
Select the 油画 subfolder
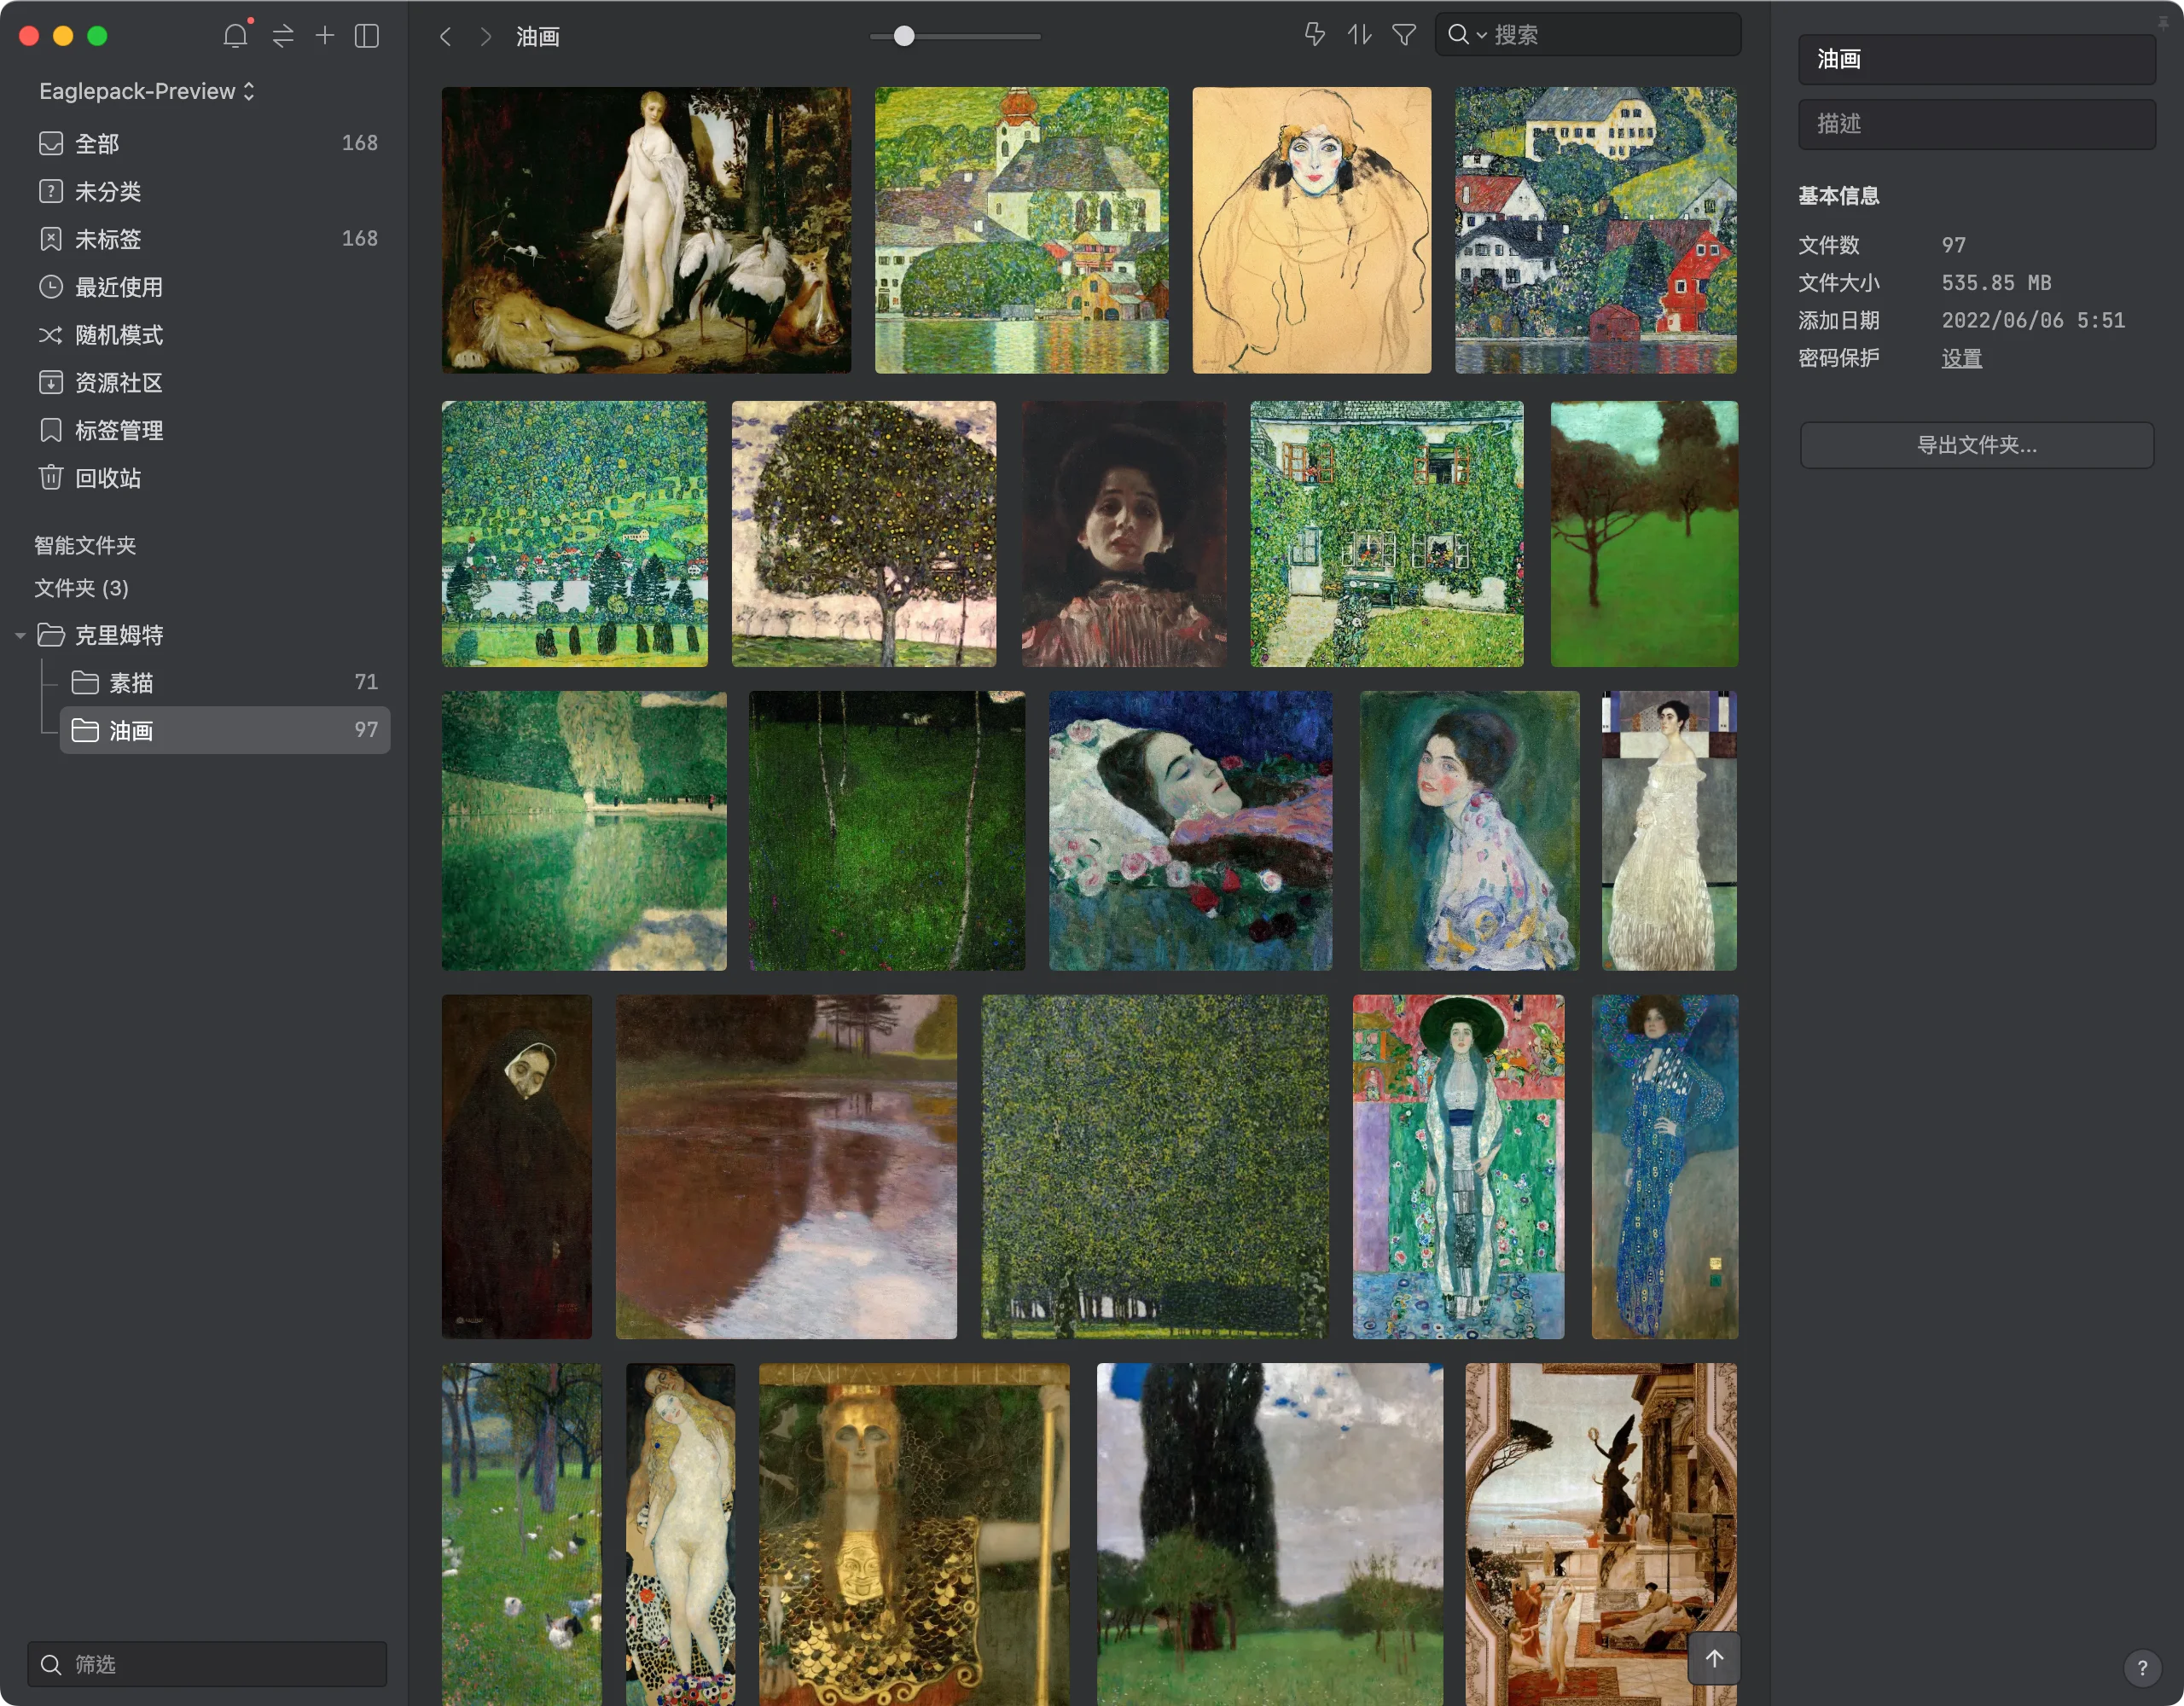224,730
